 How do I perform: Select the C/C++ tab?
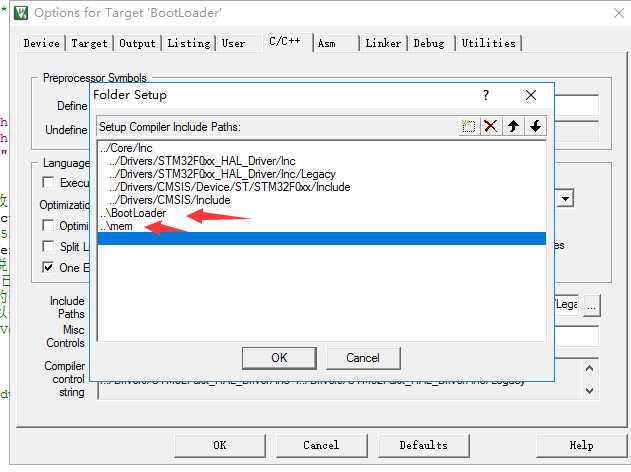[x=285, y=41]
